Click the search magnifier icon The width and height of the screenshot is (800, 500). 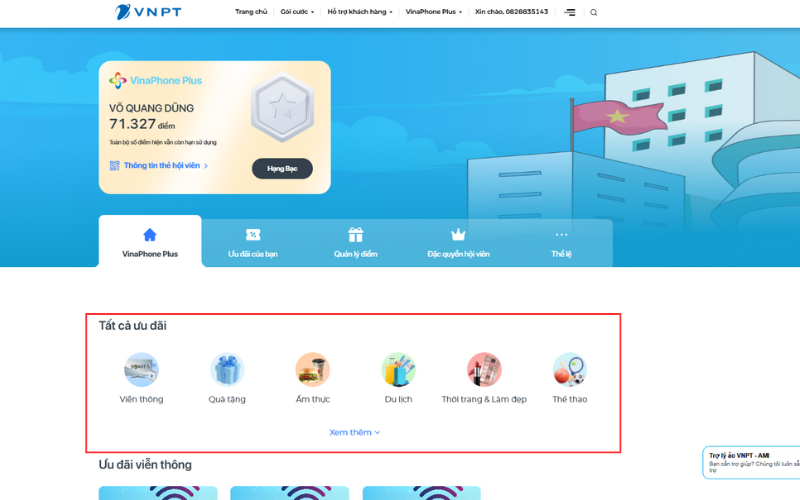pyautogui.click(x=593, y=12)
